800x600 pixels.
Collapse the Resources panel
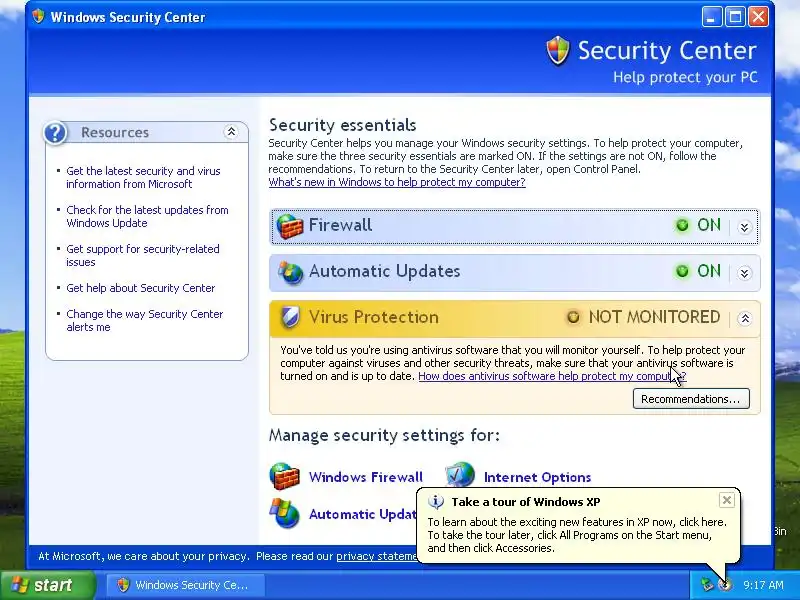(231, 132)
